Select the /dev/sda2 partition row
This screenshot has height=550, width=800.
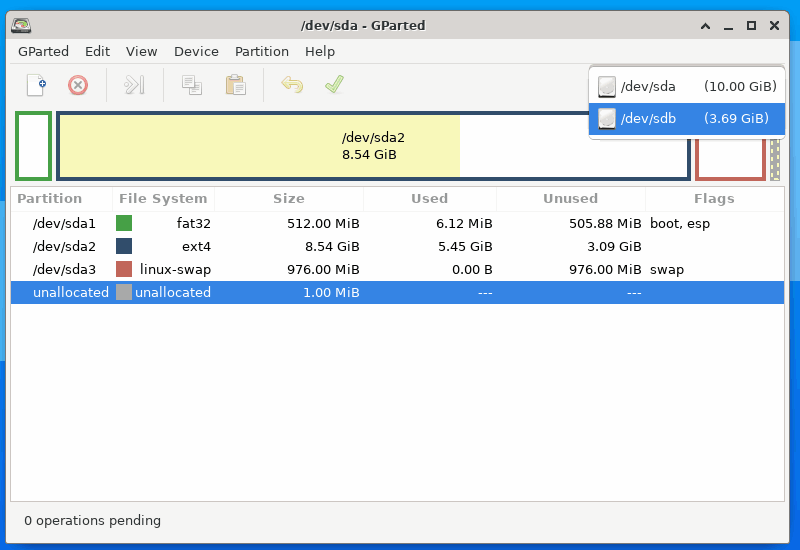tap(397, 246)
